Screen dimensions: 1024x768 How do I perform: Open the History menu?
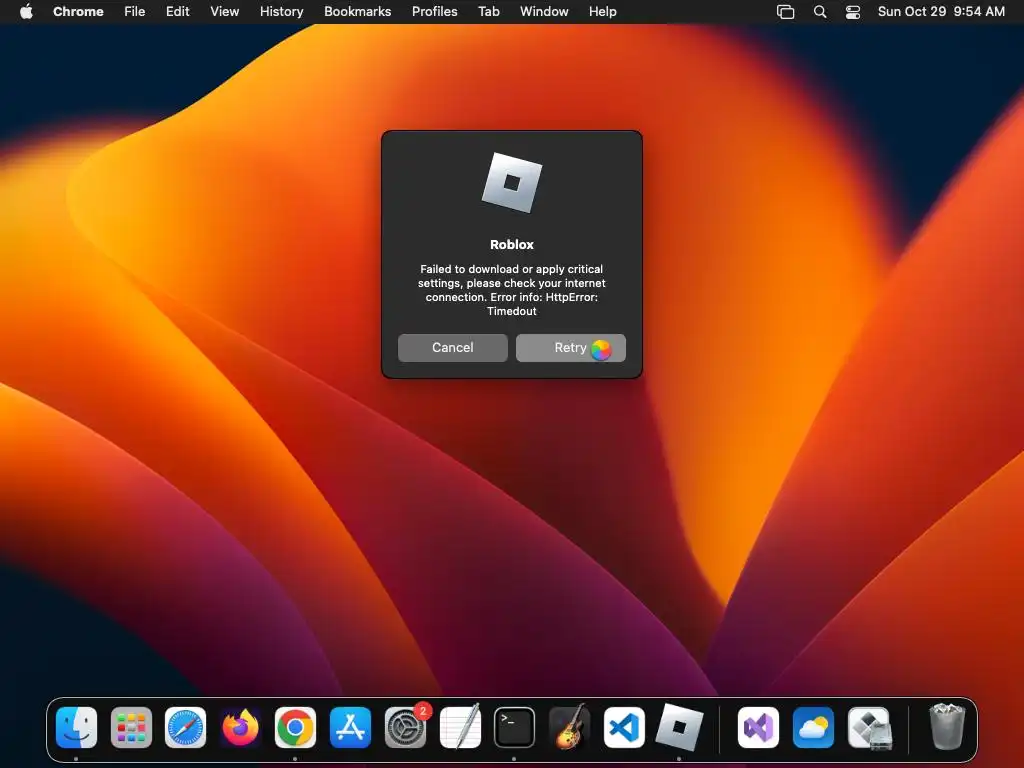click(x=281, y=11)
